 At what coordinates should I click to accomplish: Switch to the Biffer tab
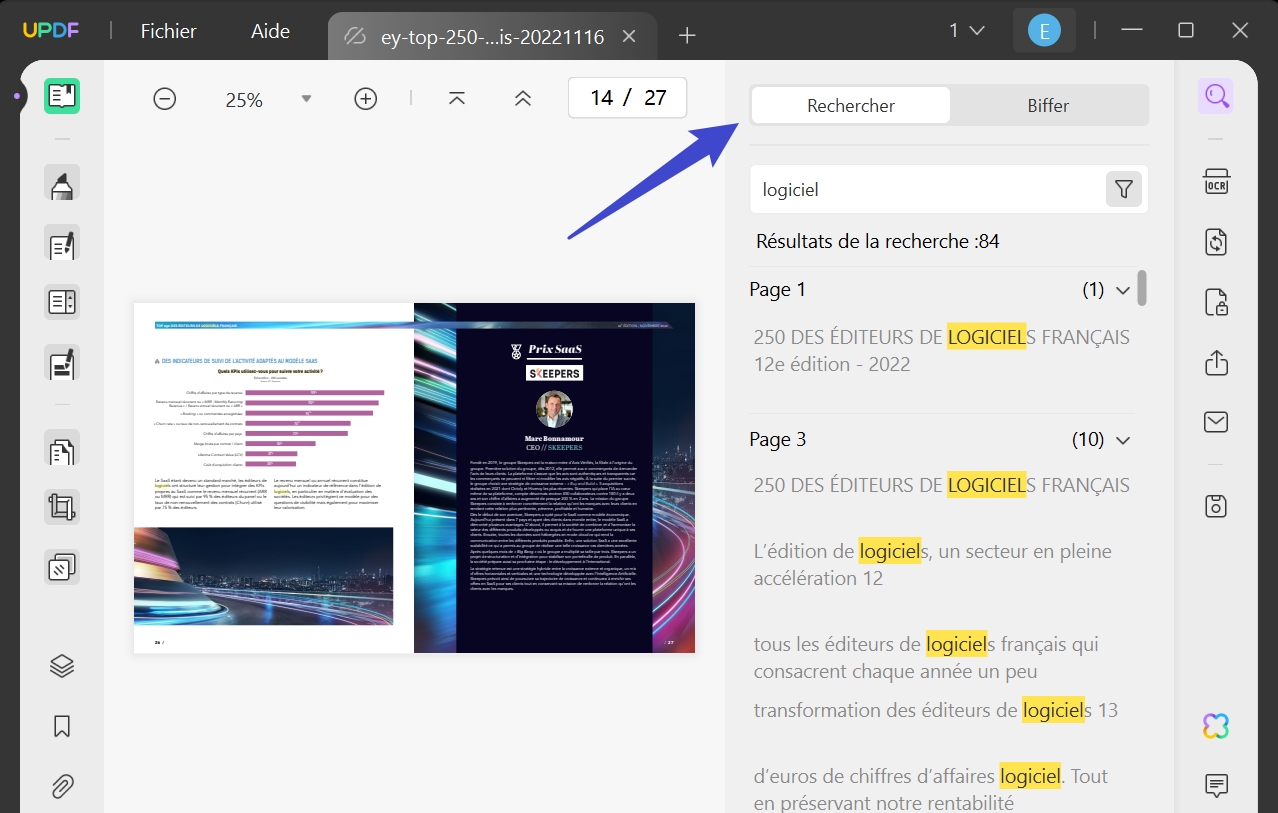click(1048, 104)
